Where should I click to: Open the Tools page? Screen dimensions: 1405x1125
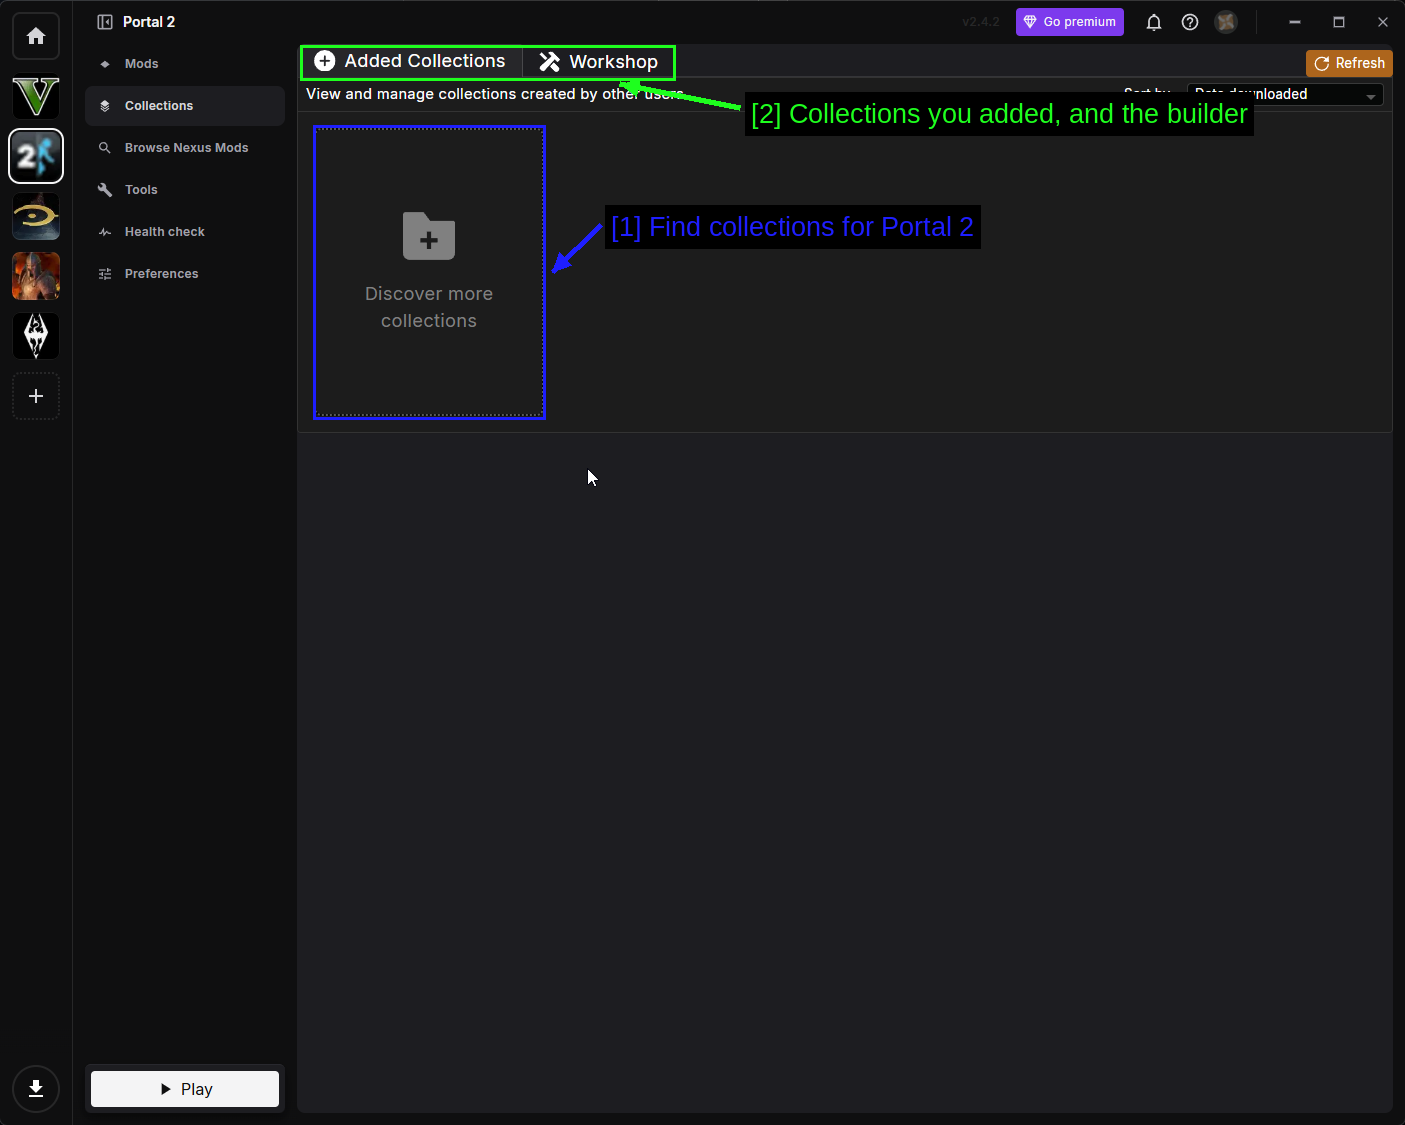coord(185,190)
